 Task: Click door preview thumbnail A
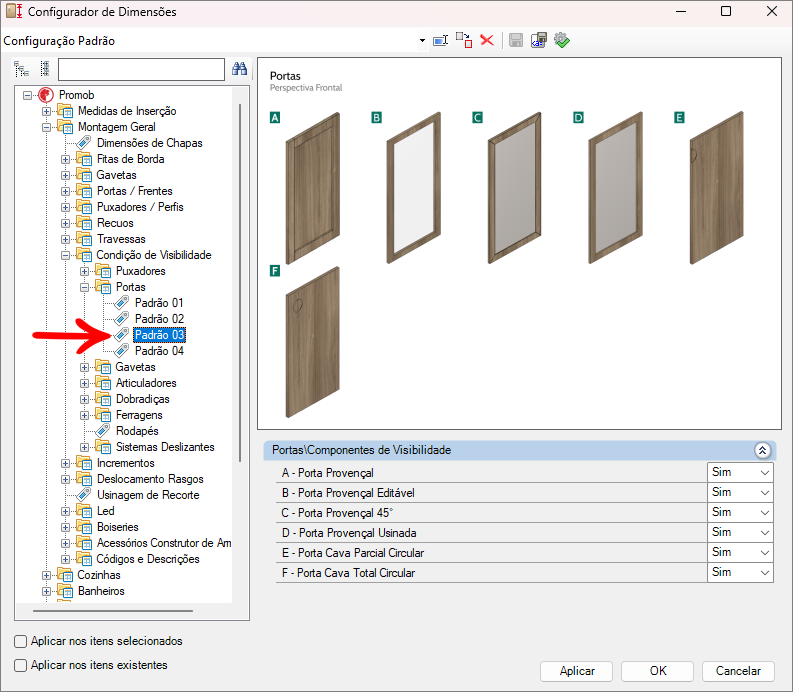(313, 188)
